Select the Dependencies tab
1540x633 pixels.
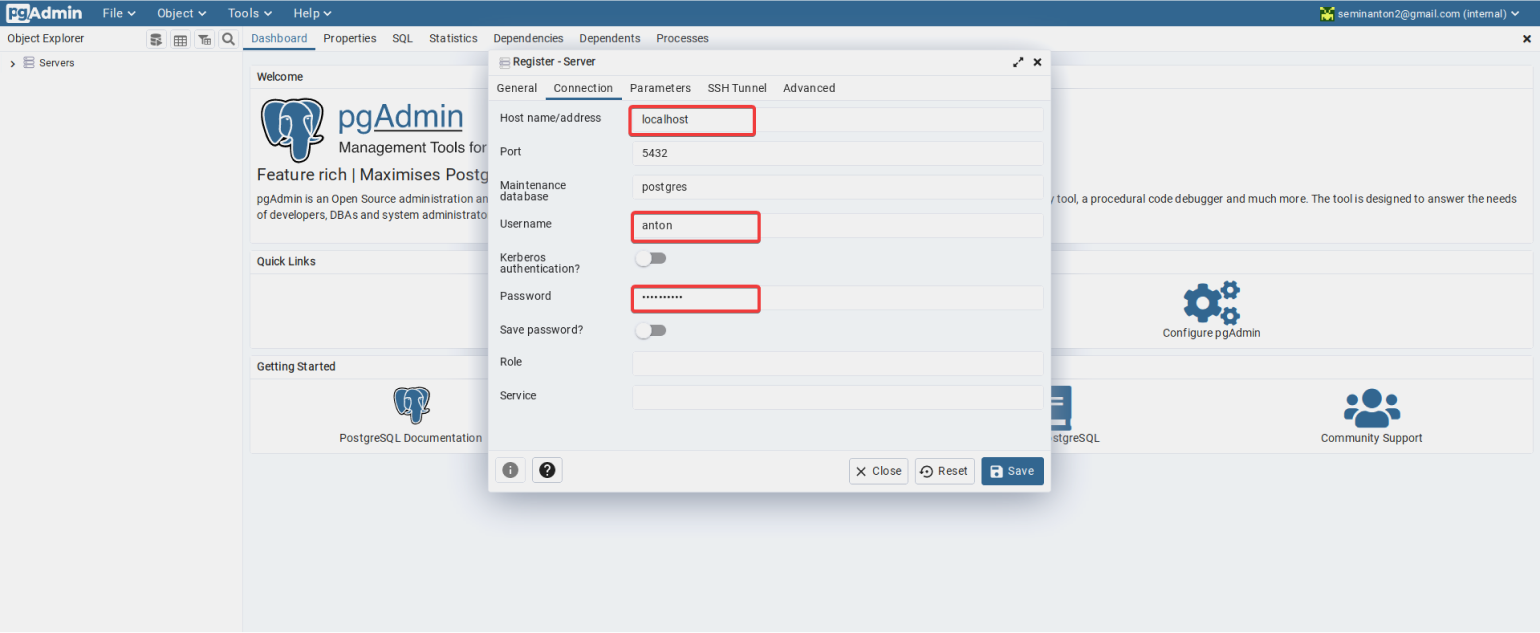point(528,39)
